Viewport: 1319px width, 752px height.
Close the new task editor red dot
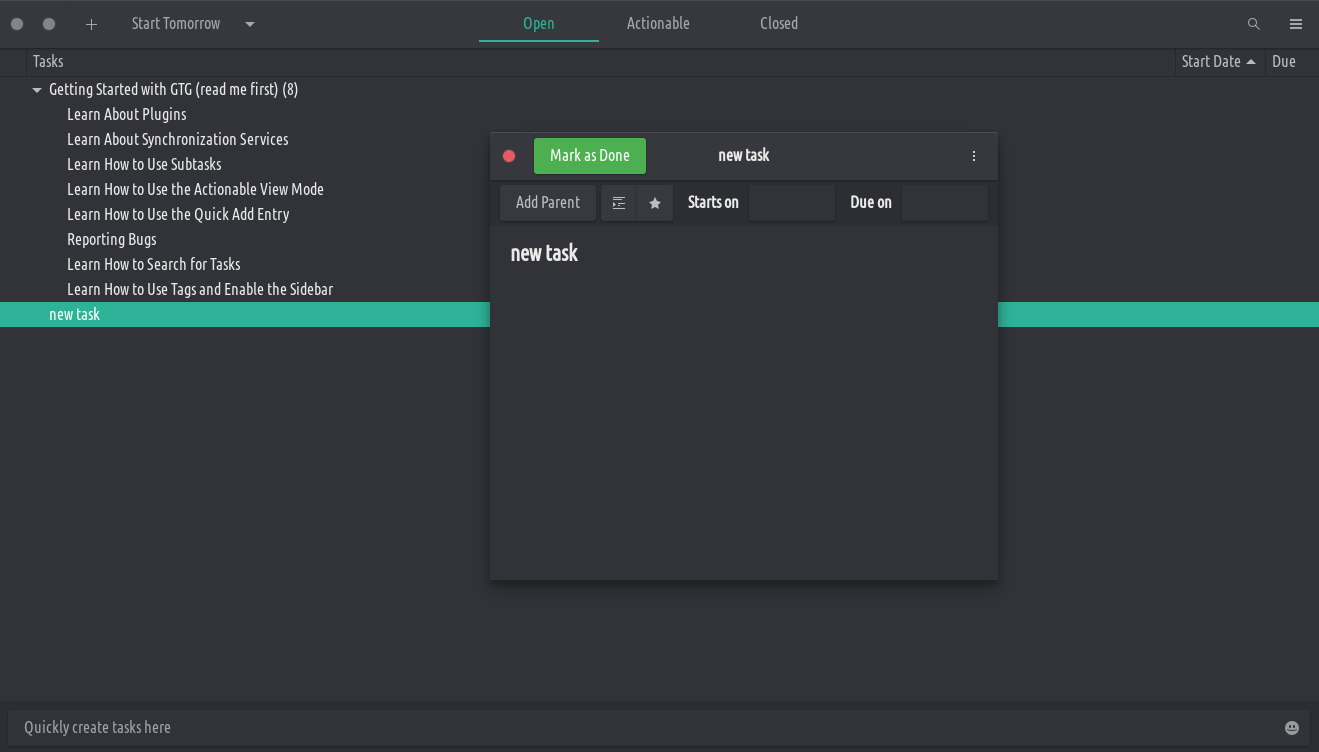509,156
